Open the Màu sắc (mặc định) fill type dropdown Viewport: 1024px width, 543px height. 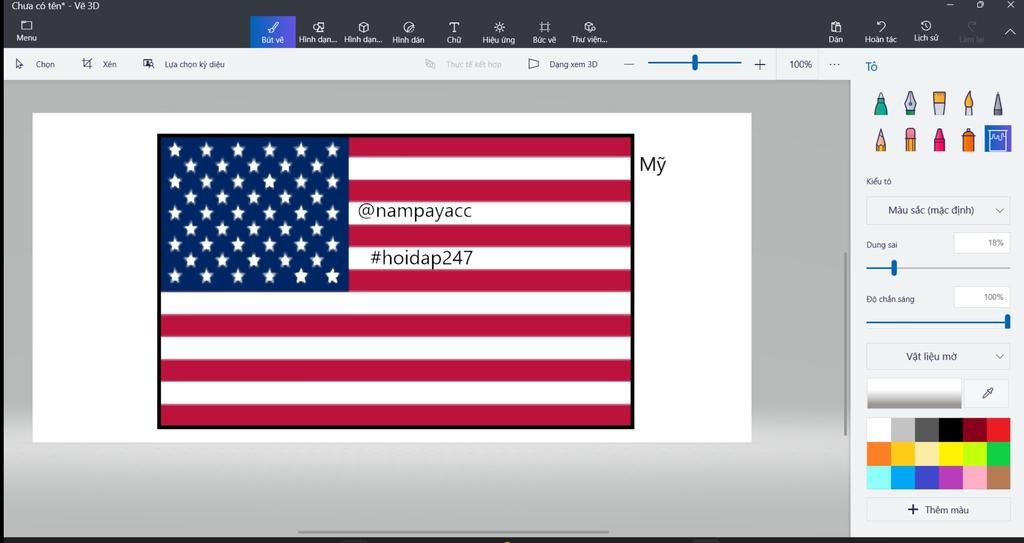click(938, 210)
